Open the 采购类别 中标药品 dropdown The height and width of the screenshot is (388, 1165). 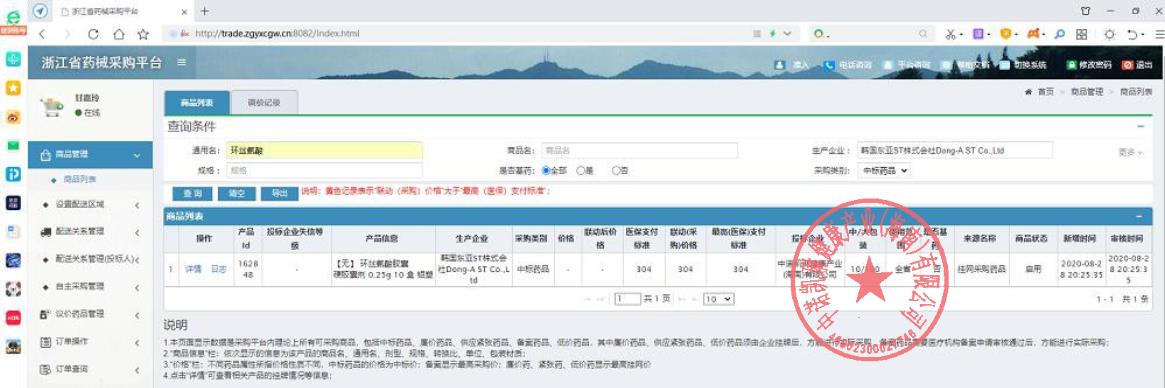883,170
